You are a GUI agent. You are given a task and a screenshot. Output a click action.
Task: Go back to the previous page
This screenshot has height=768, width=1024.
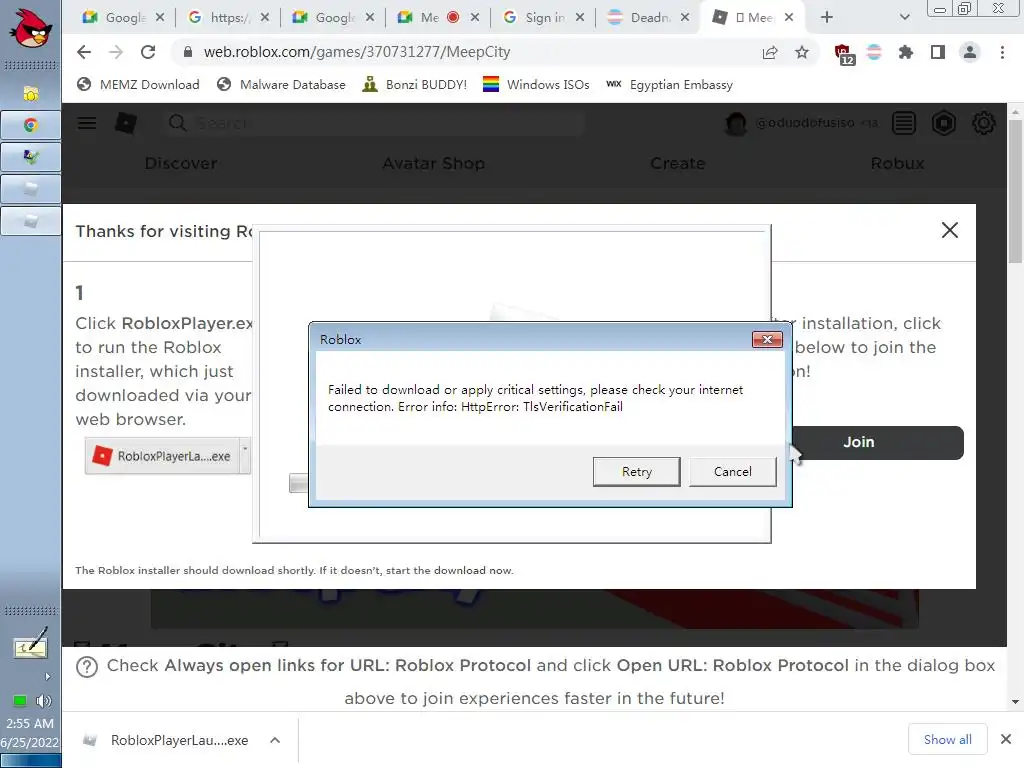[84, 52]
